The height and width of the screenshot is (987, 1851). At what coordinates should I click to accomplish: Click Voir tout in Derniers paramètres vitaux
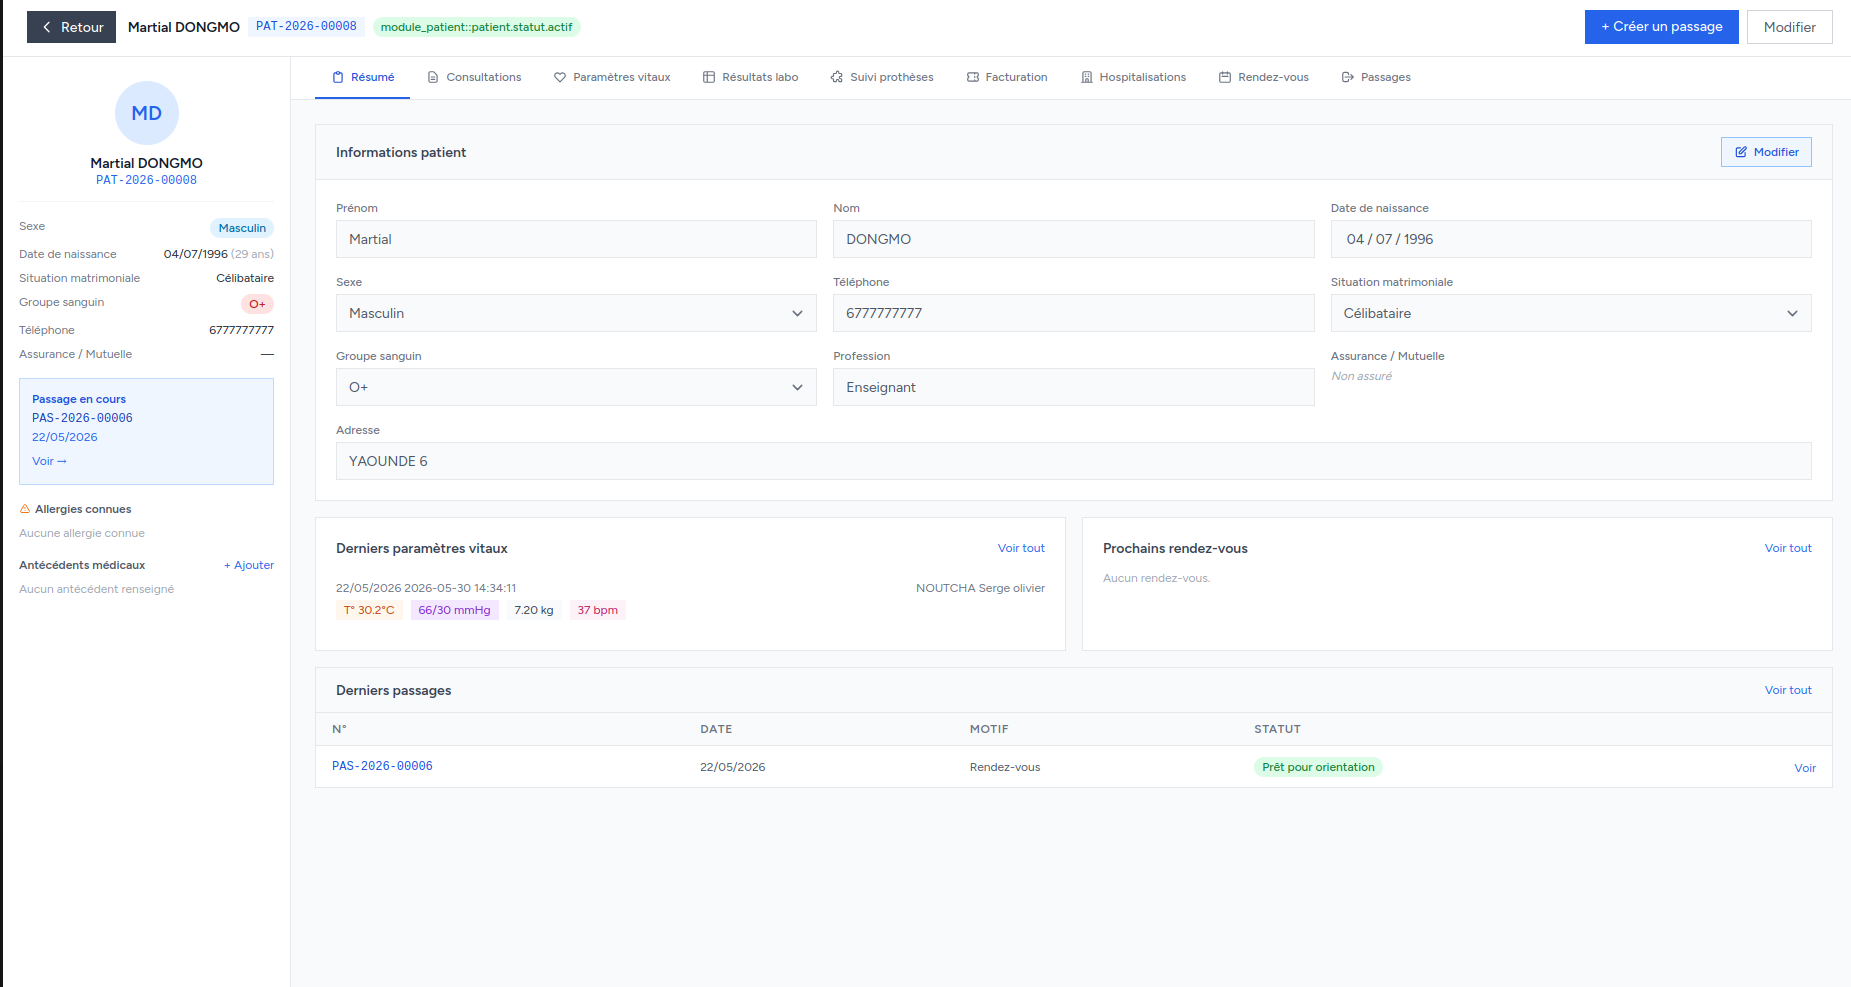[x=1021, y=548]
